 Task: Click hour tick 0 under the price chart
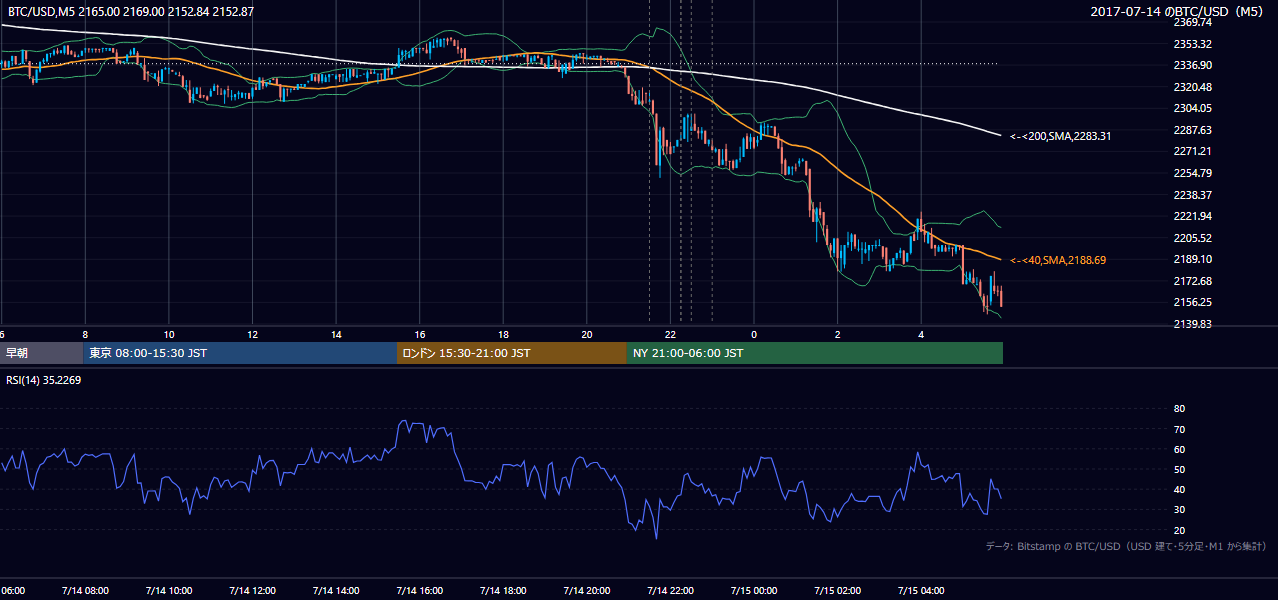pyautogui.click(x=754, y=335)
